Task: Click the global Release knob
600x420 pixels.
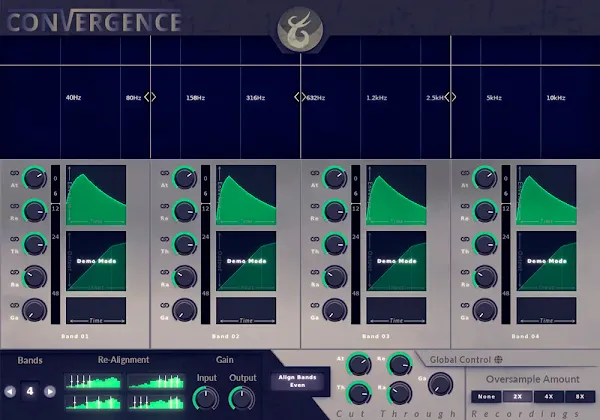Action: [400, 365]
